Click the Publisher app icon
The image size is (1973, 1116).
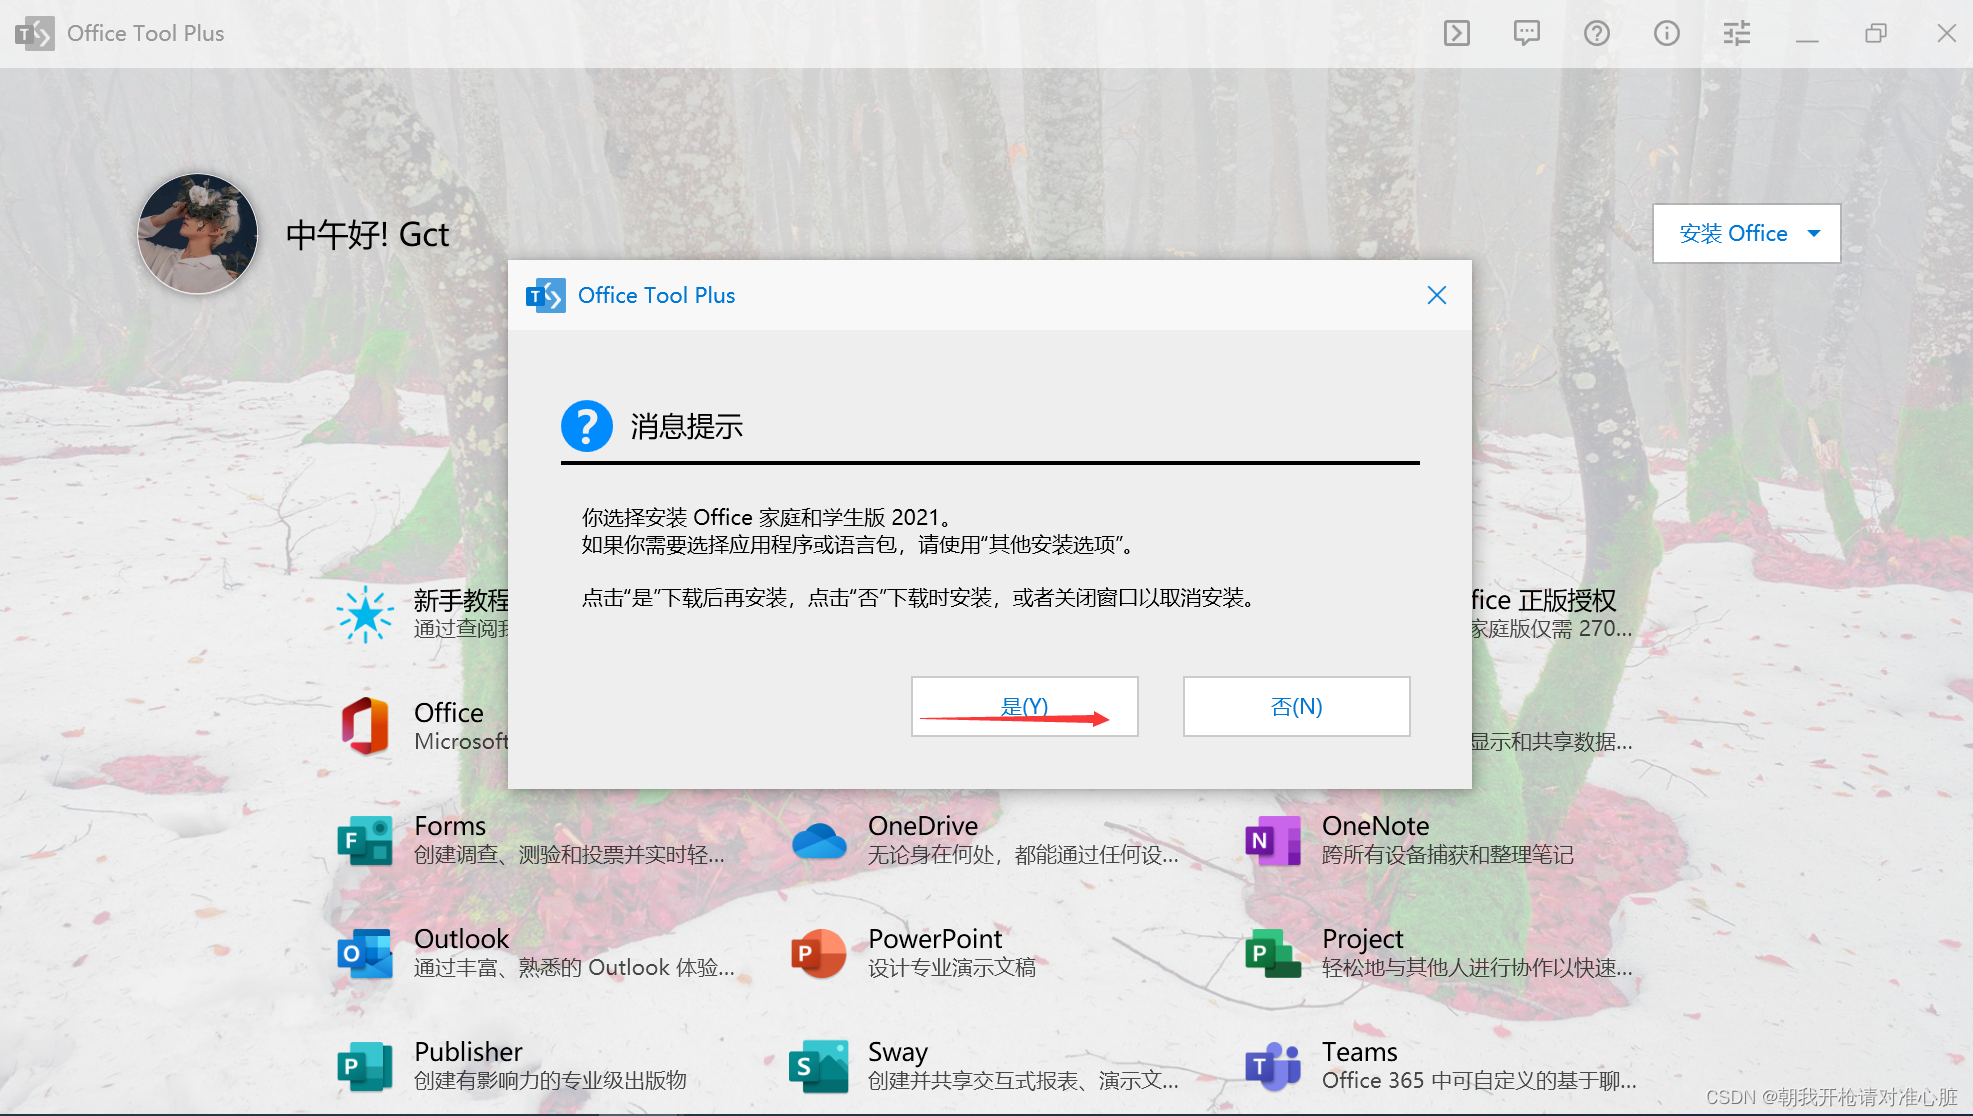click(x=365, y=1066)
